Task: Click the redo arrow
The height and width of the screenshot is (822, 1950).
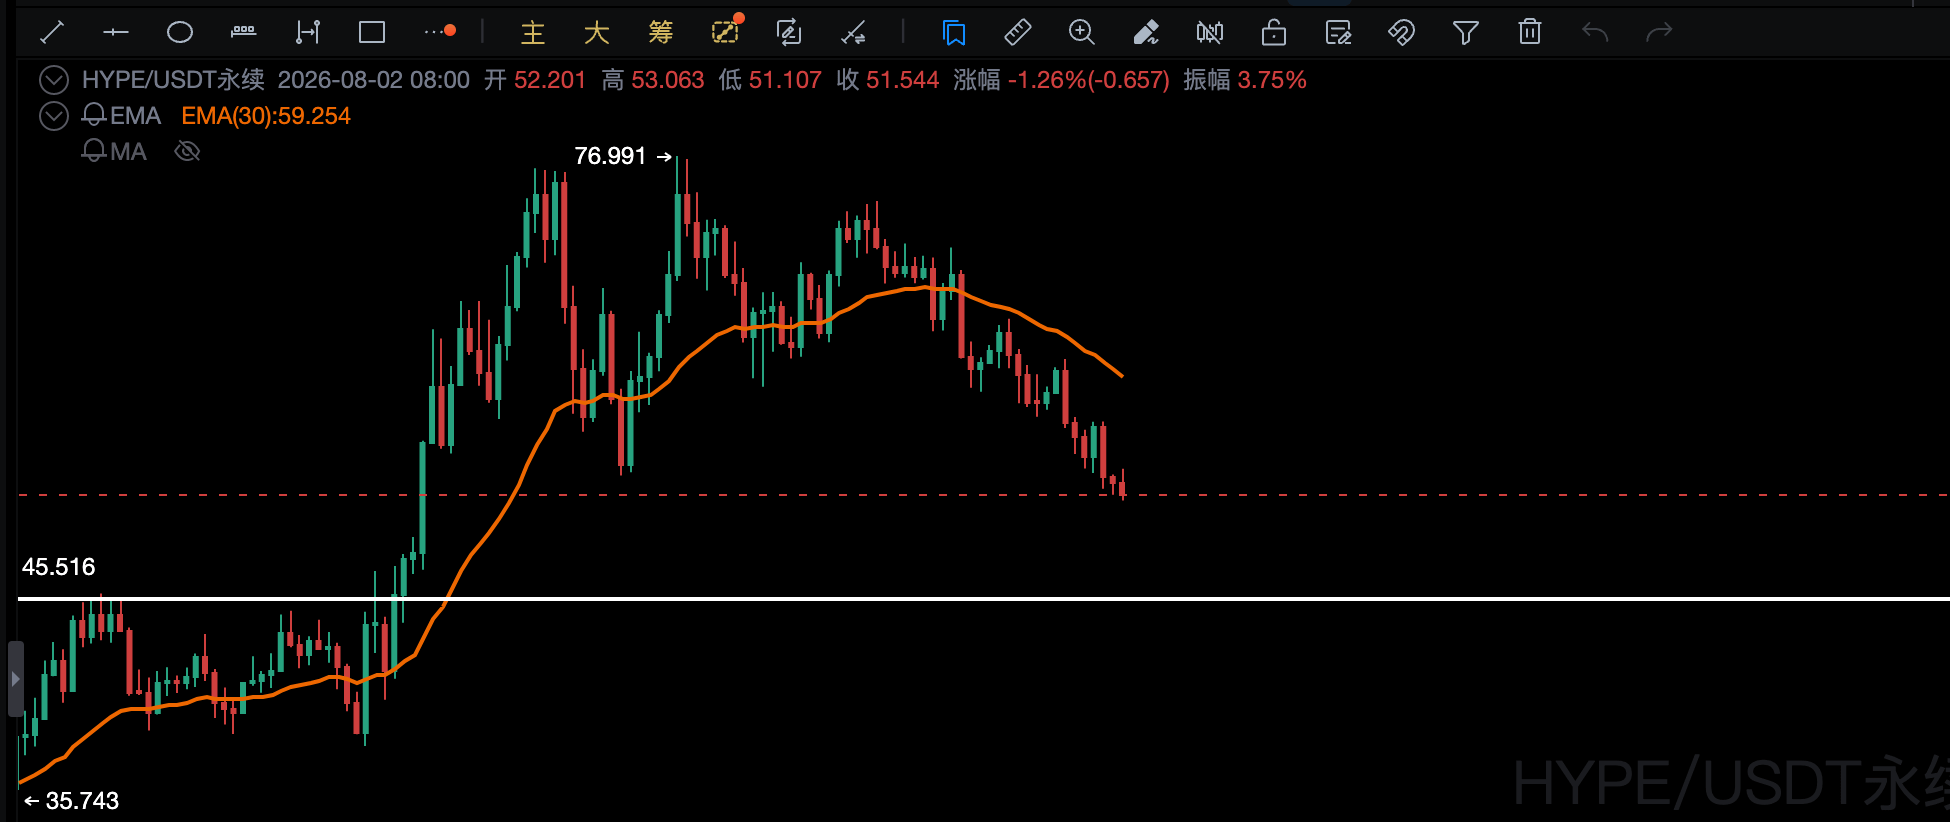Action: coord(1659,33)
